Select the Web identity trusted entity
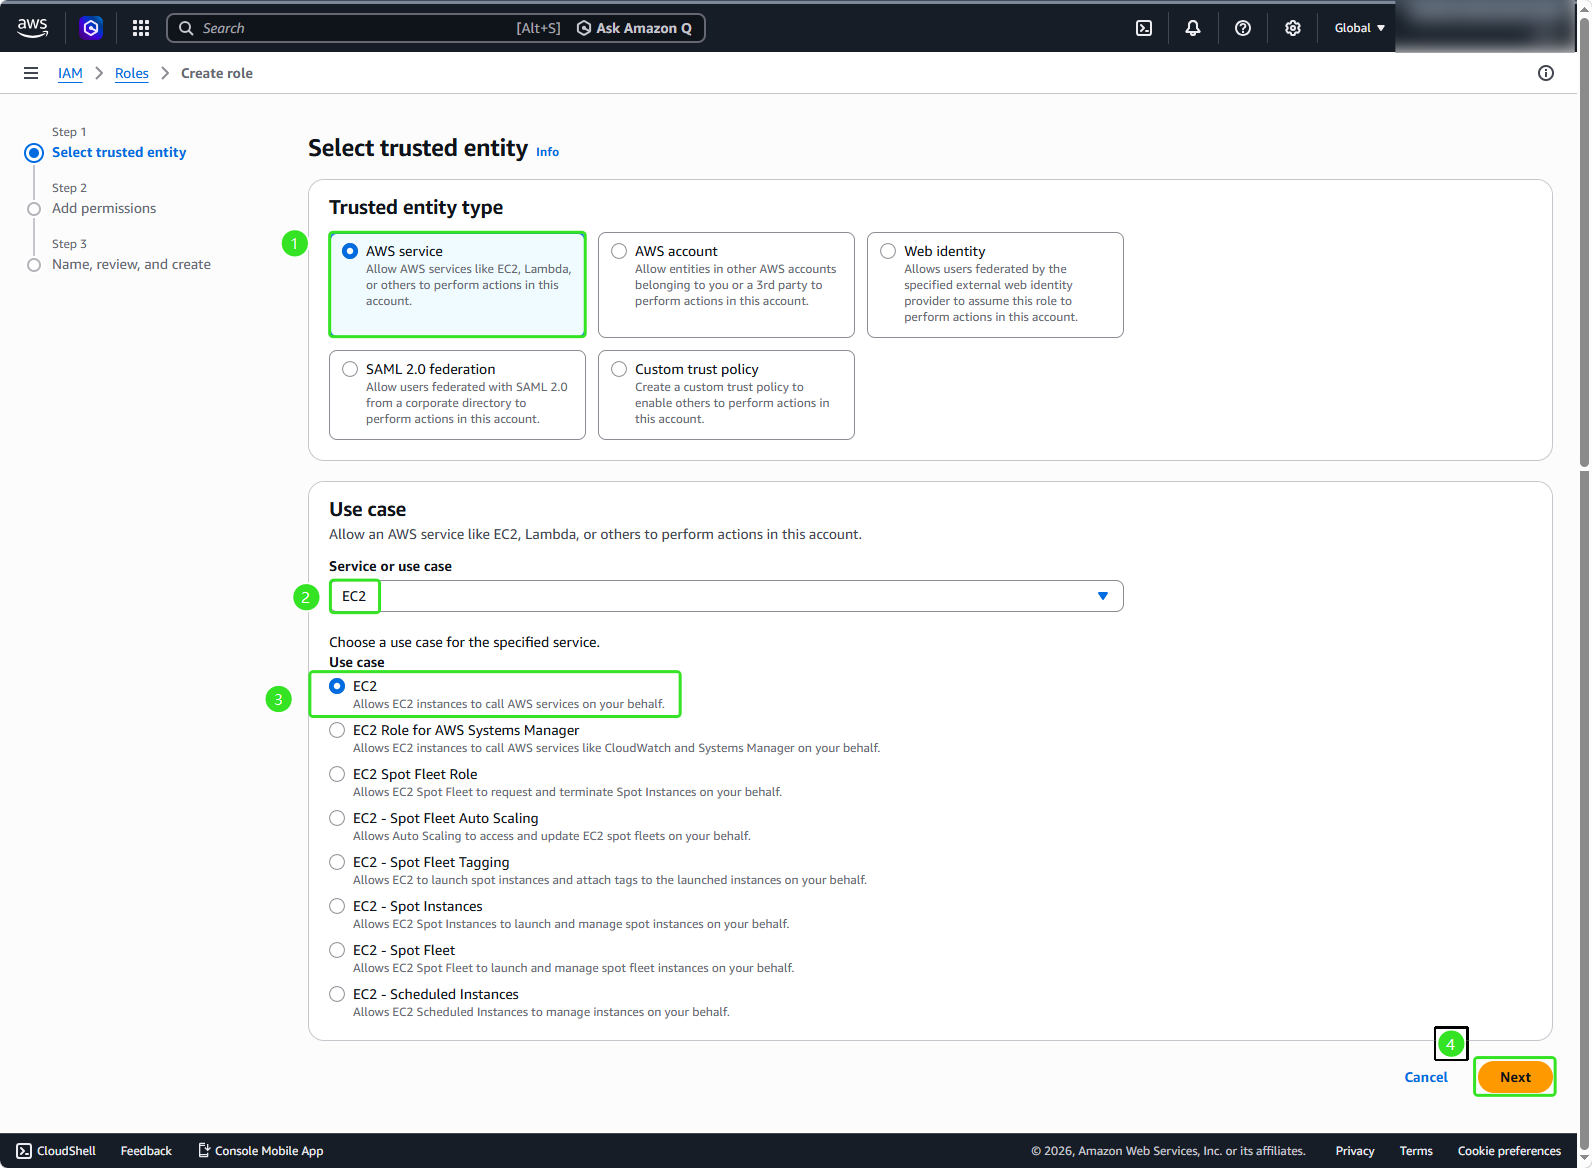Image resolution: width=1592 pixels, height=1168 pixels. tap(995, 285)
